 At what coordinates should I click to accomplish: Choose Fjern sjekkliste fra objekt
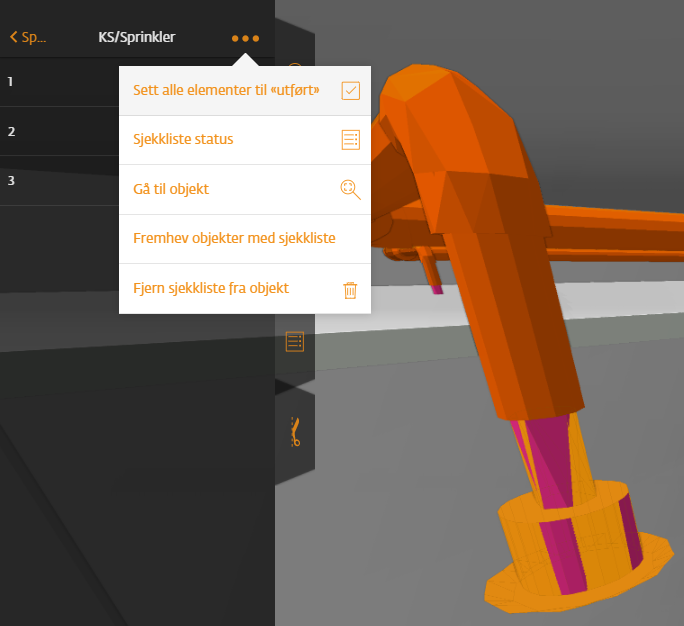245,288
